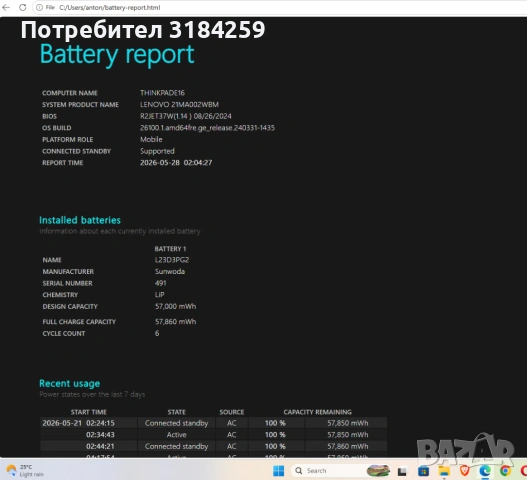The height and width of the screenshot is (480, 527).
Task: Click the Connected Standby value Supported
Action: pyautogui.click(x=157, y=151)
